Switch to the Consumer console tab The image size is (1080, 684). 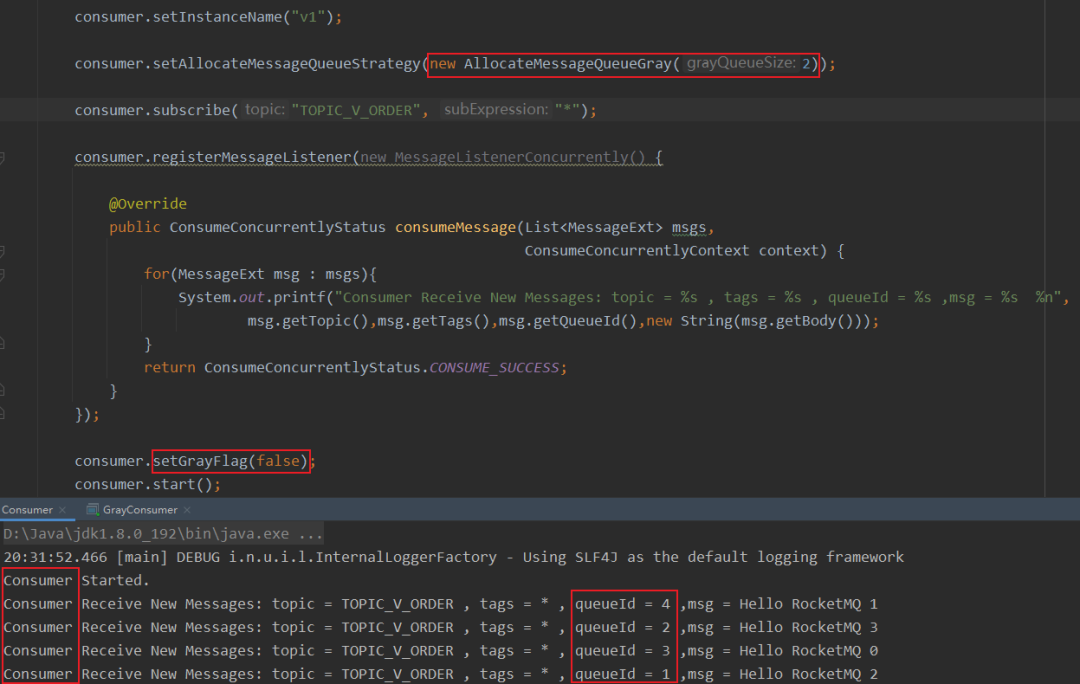click(x=28, y=510)
